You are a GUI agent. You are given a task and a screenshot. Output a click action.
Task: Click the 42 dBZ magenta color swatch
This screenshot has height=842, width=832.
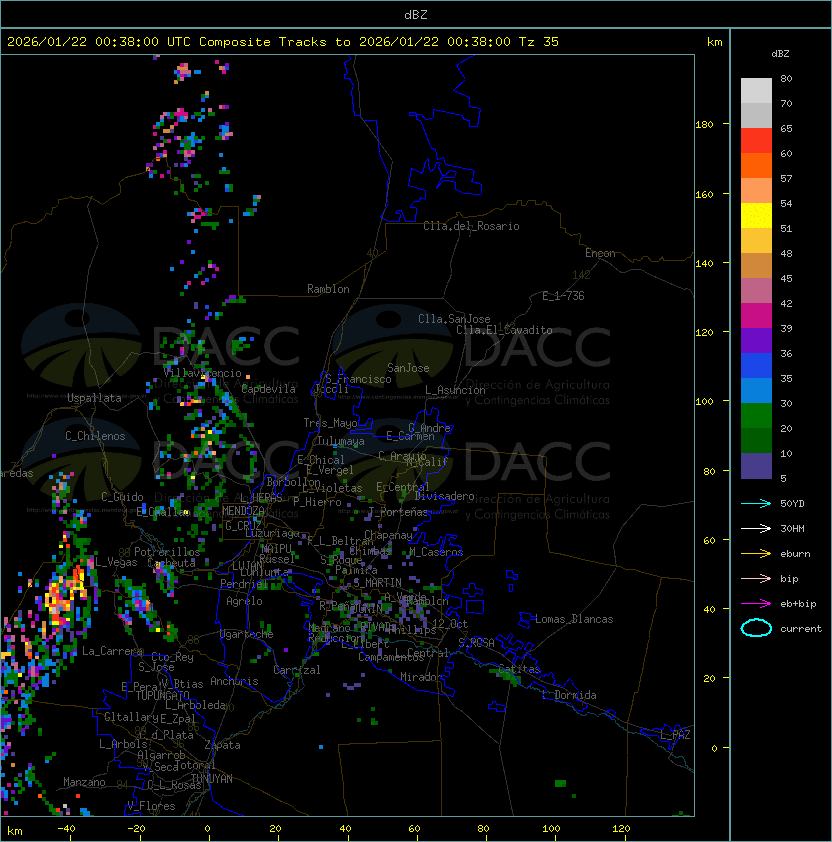pos(756,316)
